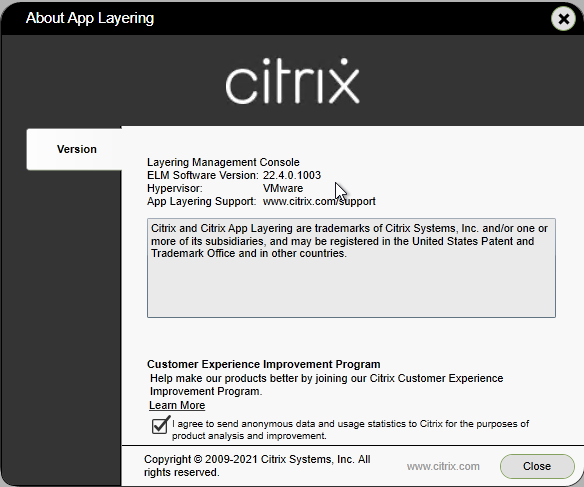Click the Citrix logo
Image resolution: width=584 pixels, height=487 pixels.
coord(292,81)
